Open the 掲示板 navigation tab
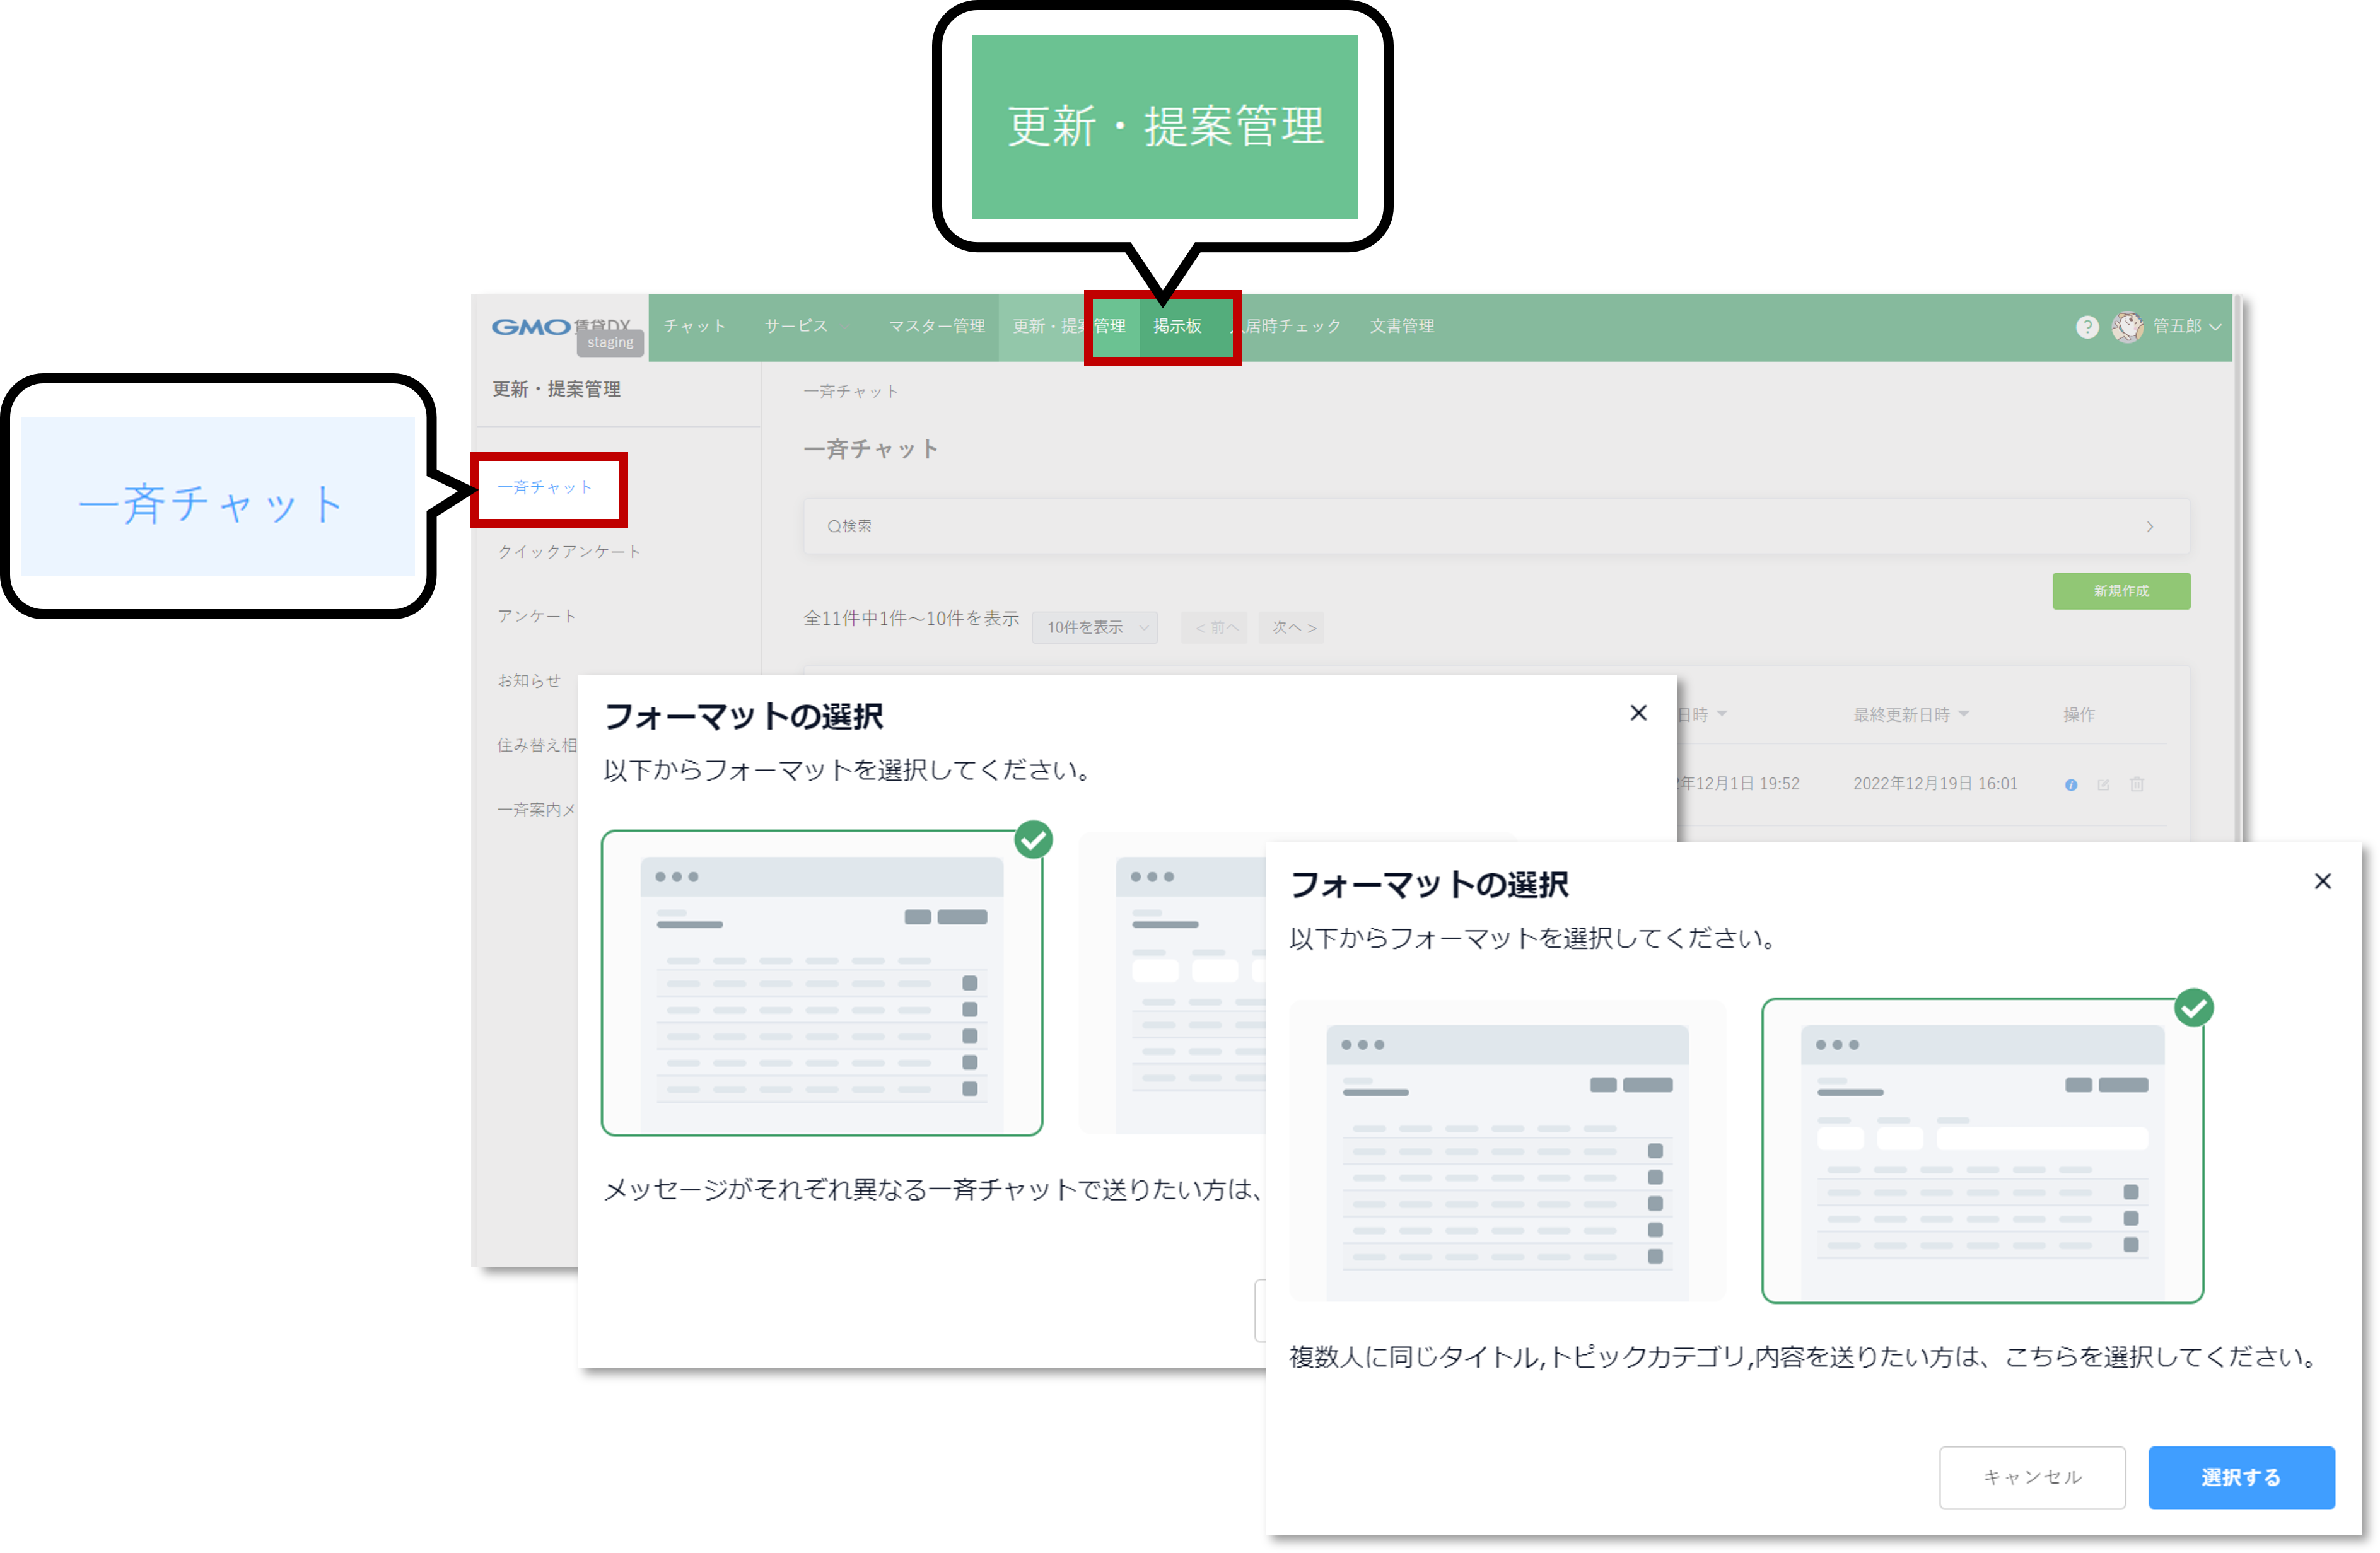The image size is (2380, 1553). (1177, 327)
